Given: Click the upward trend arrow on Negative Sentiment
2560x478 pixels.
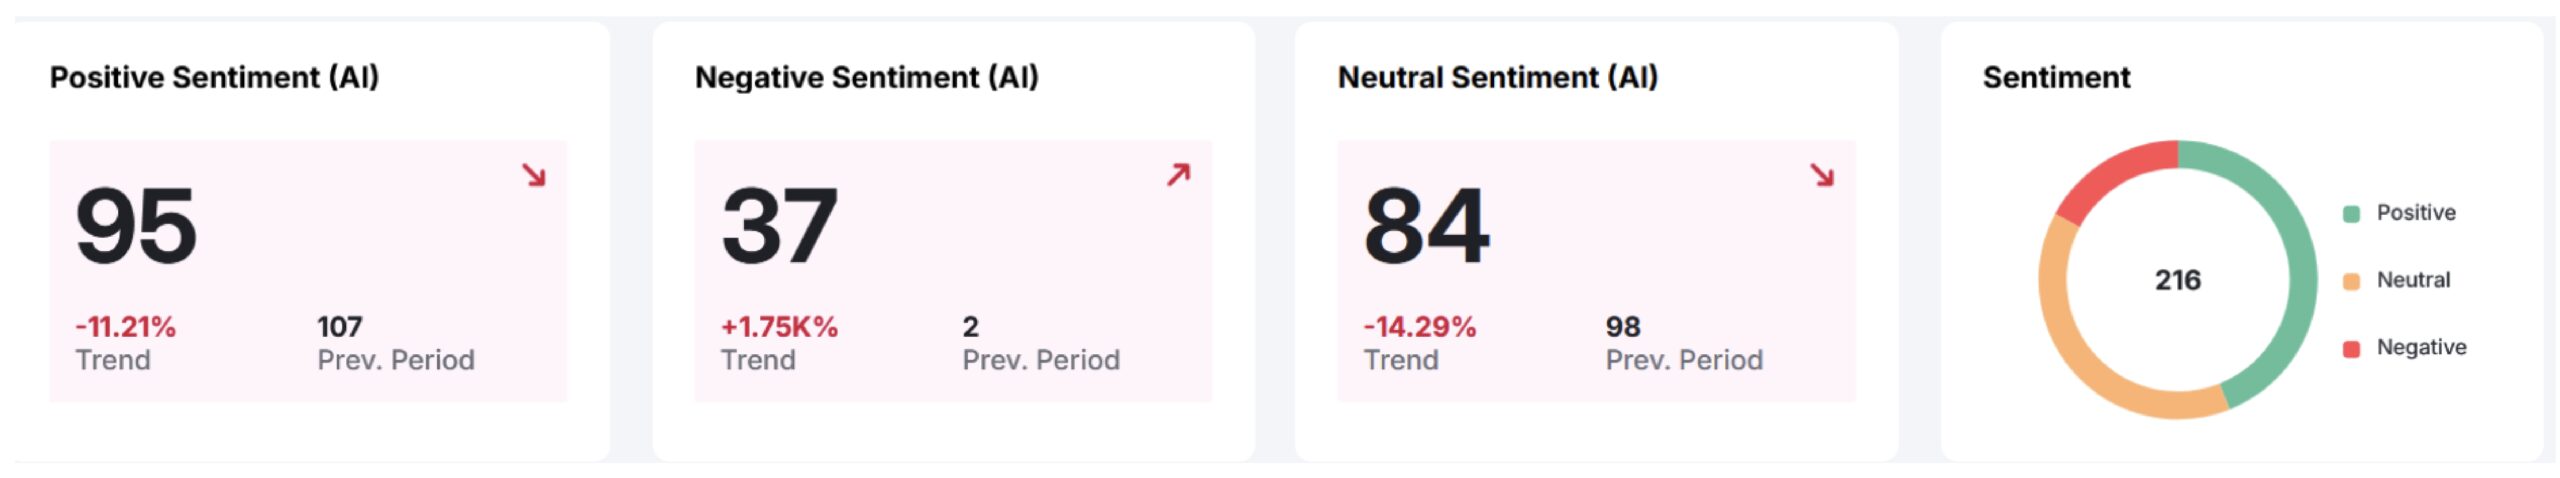Looking at the screenshot, I should 1178,175.
